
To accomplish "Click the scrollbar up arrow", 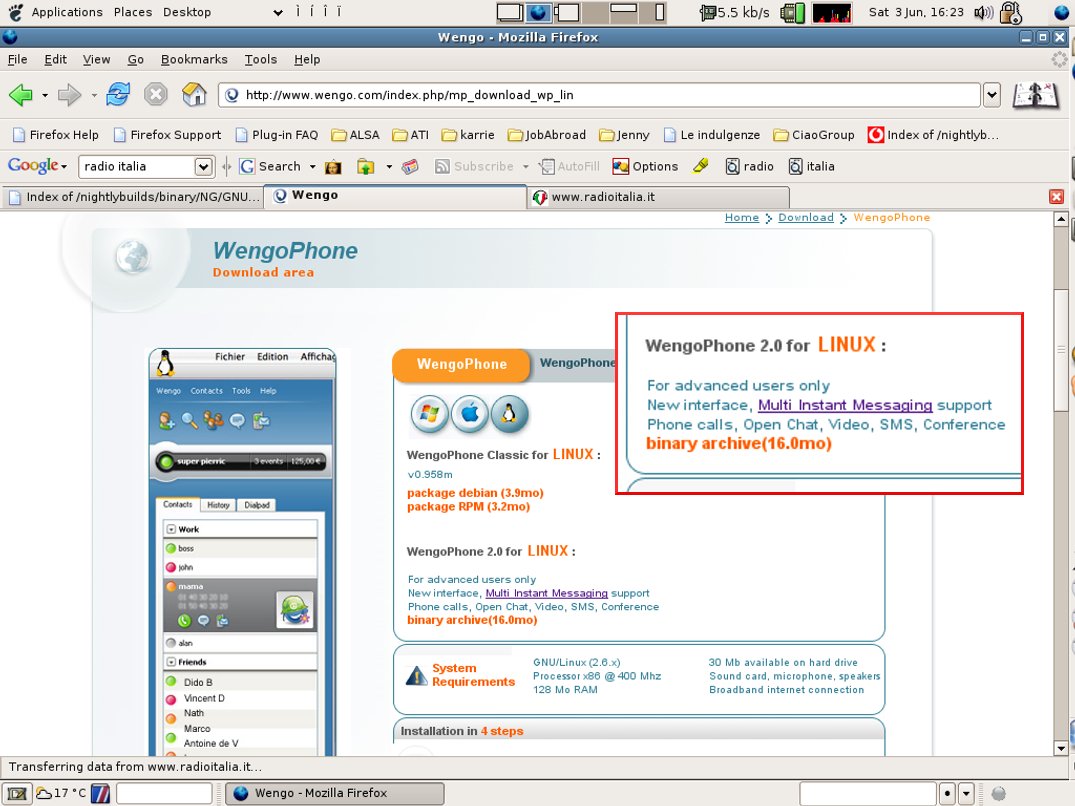I will coord(1061,219).
